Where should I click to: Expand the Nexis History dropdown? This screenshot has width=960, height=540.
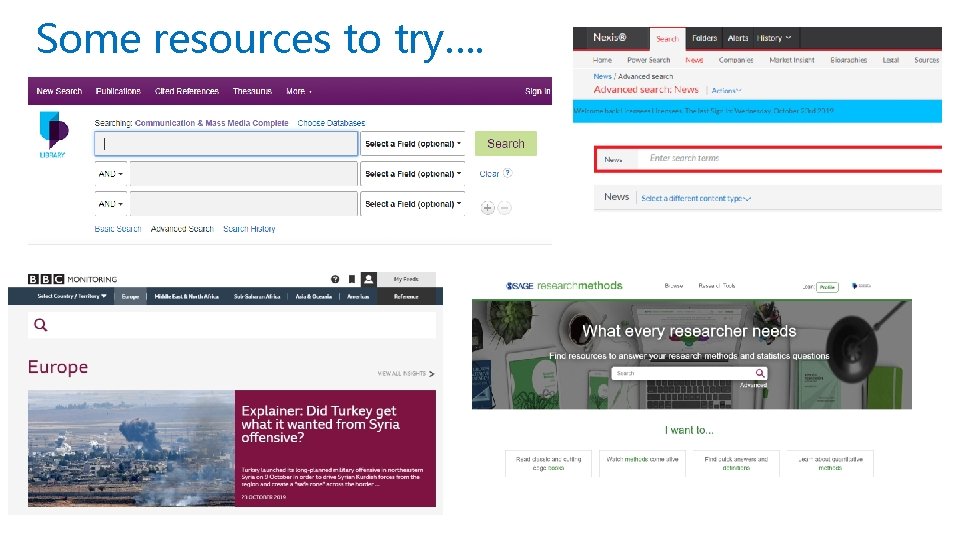pos(774,38)
